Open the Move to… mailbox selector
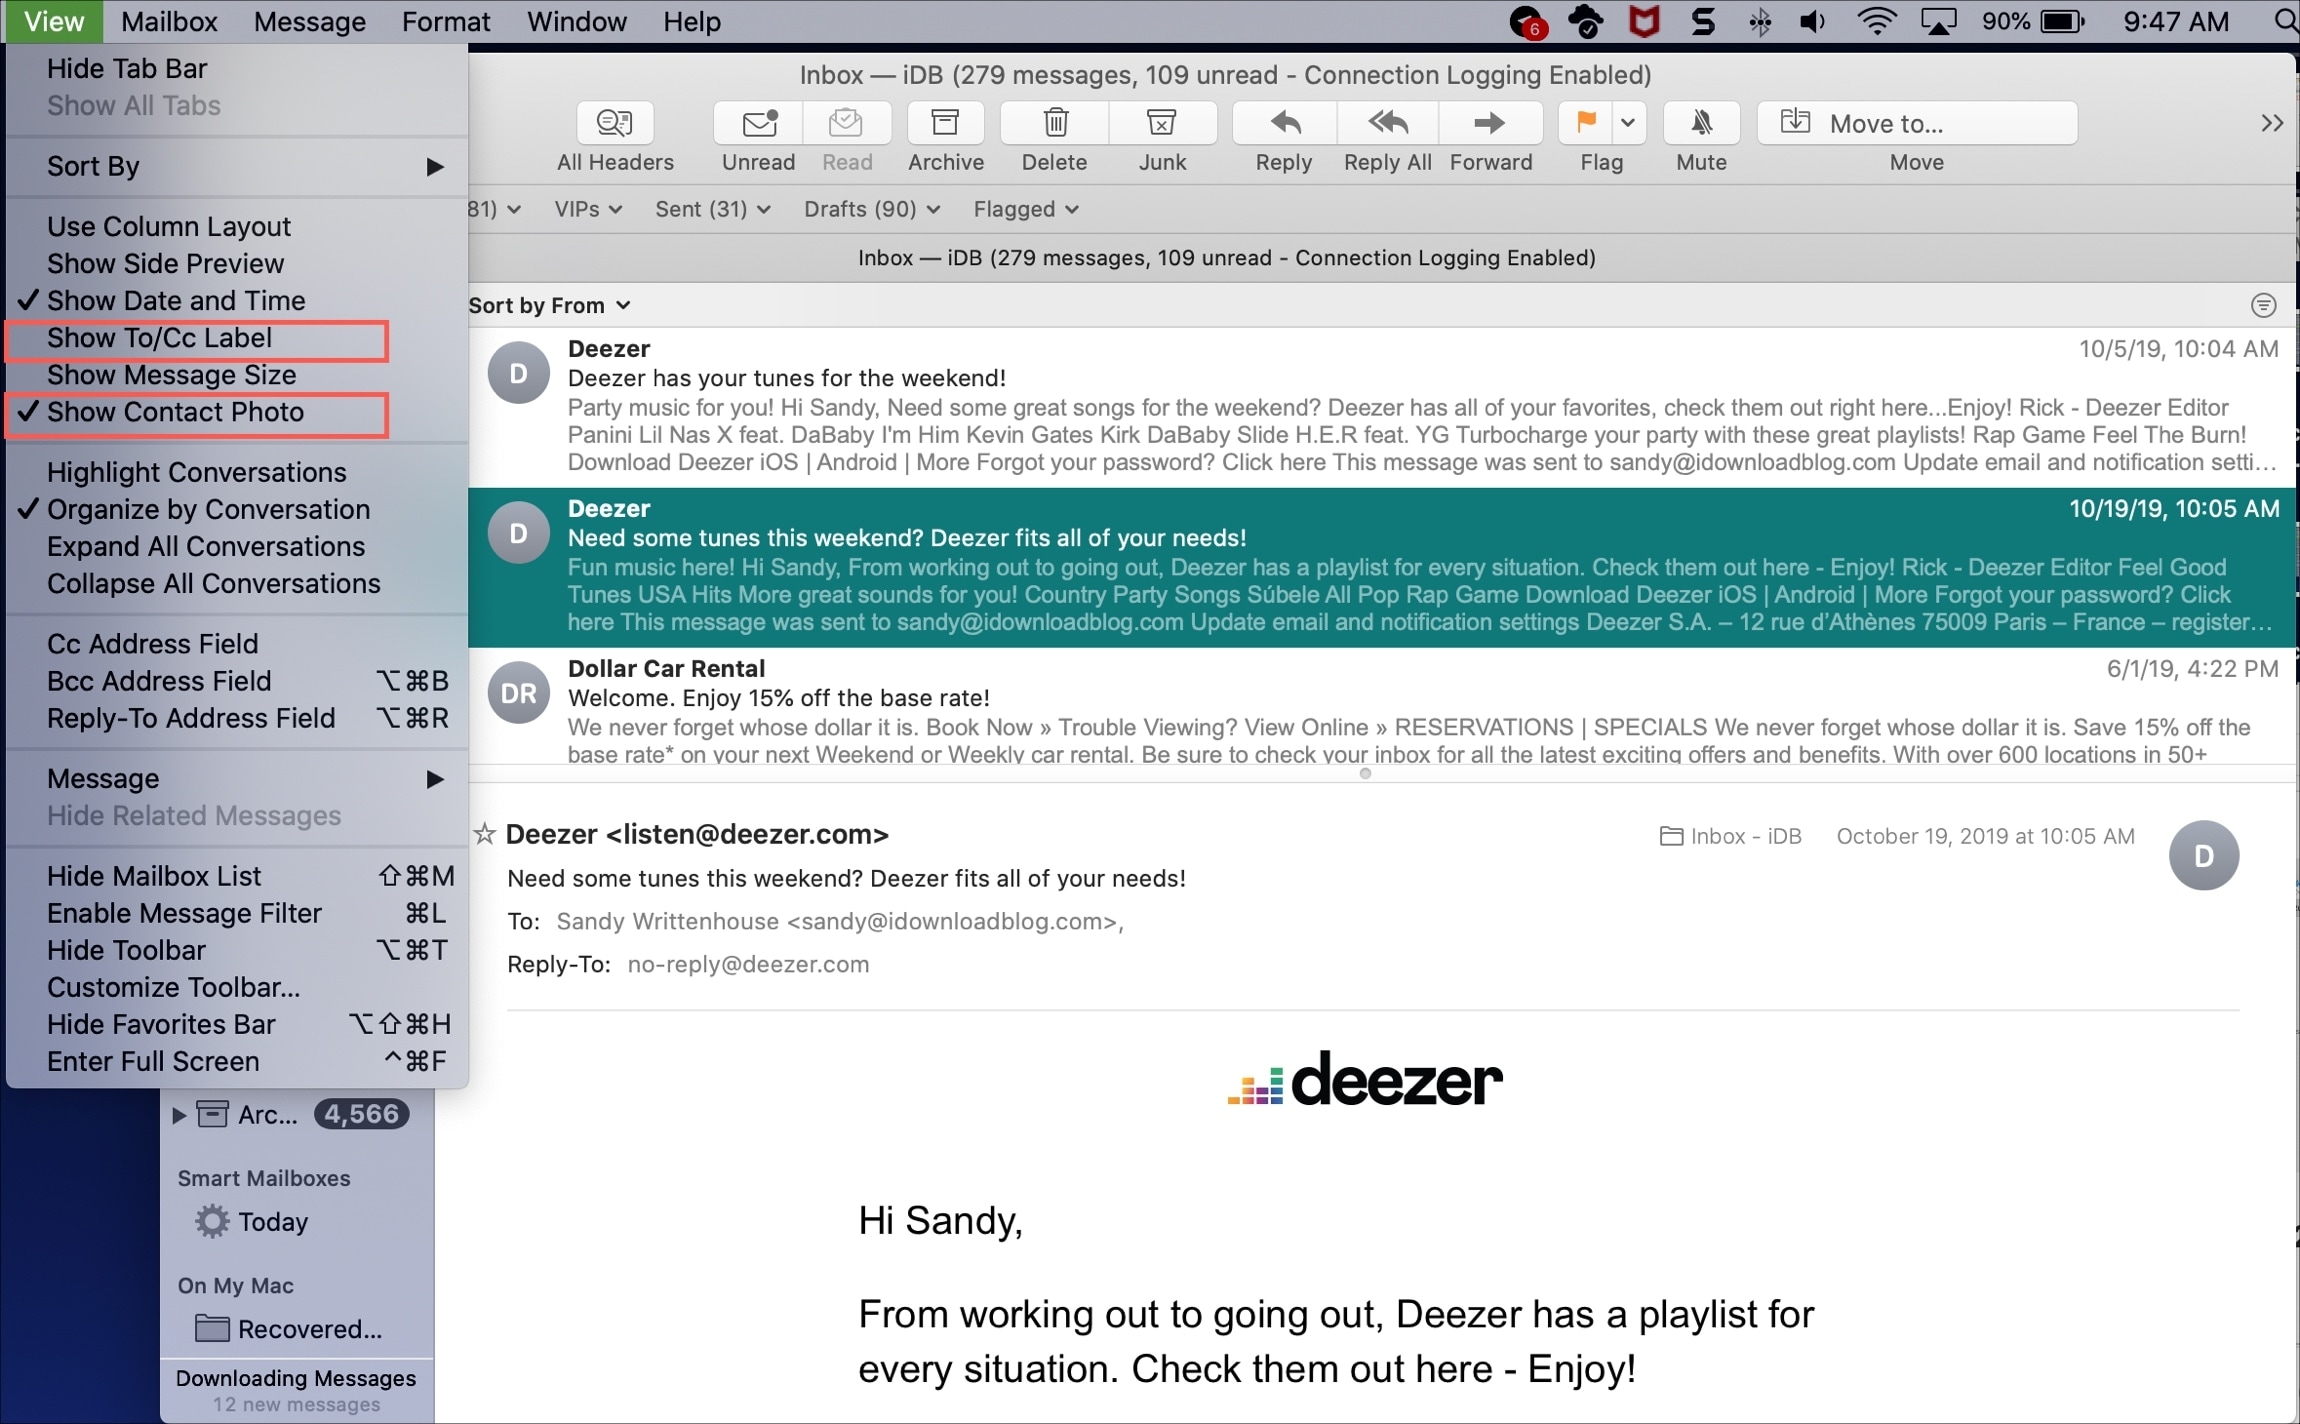This screenshot has height=1424, width=2300. point(1916,123)
